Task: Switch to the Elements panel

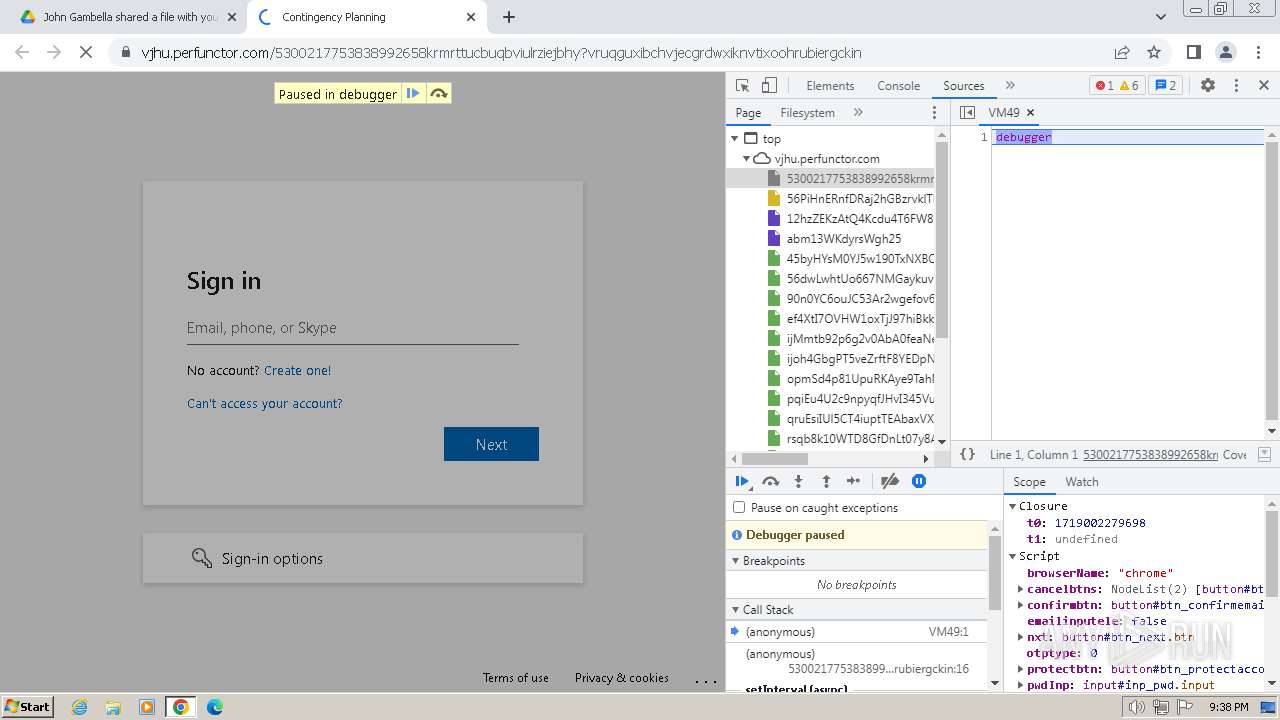Action: tap(830, 86)
